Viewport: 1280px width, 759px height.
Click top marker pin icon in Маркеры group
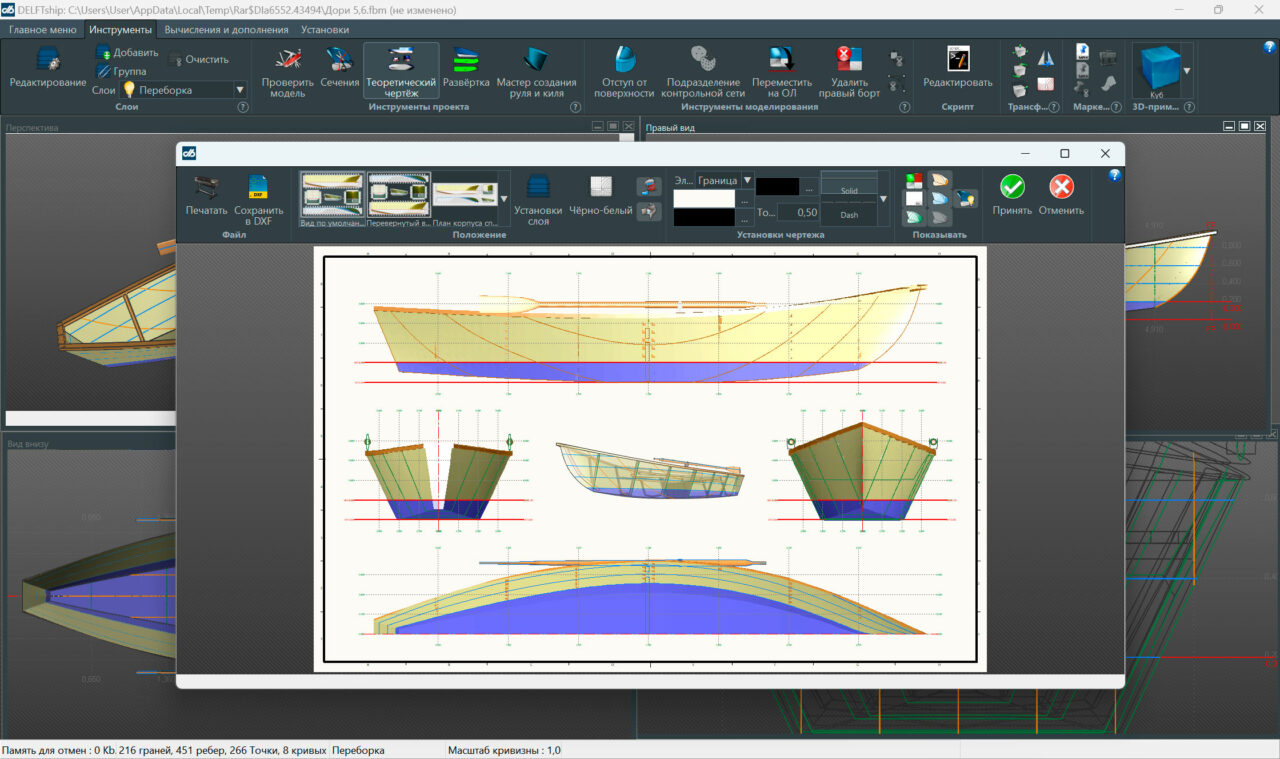pos(1081,52)
